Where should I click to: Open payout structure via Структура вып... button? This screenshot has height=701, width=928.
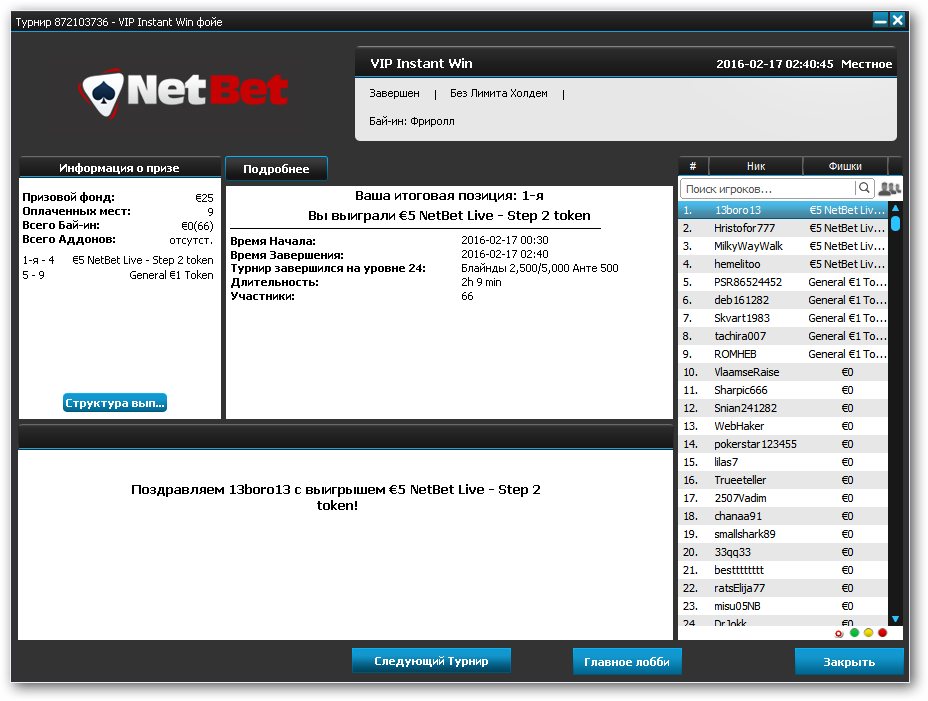point(115,403)
